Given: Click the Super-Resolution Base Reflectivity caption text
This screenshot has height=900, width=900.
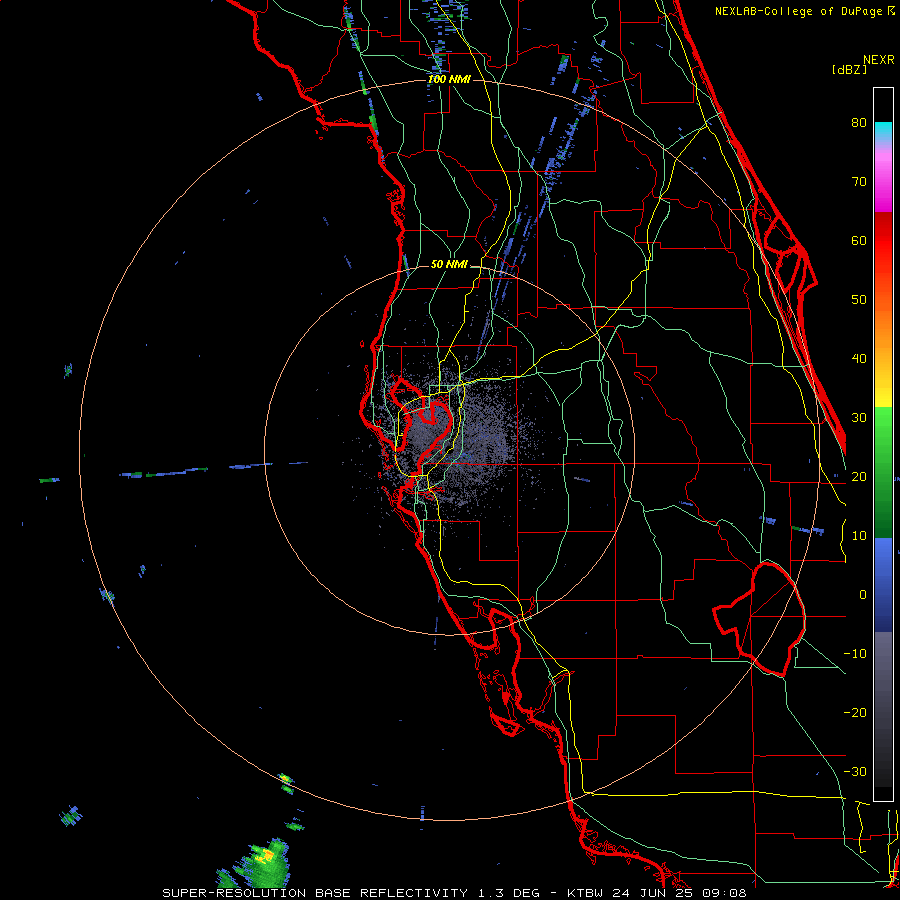Looking at the screenshot, I should coord(455,893).
